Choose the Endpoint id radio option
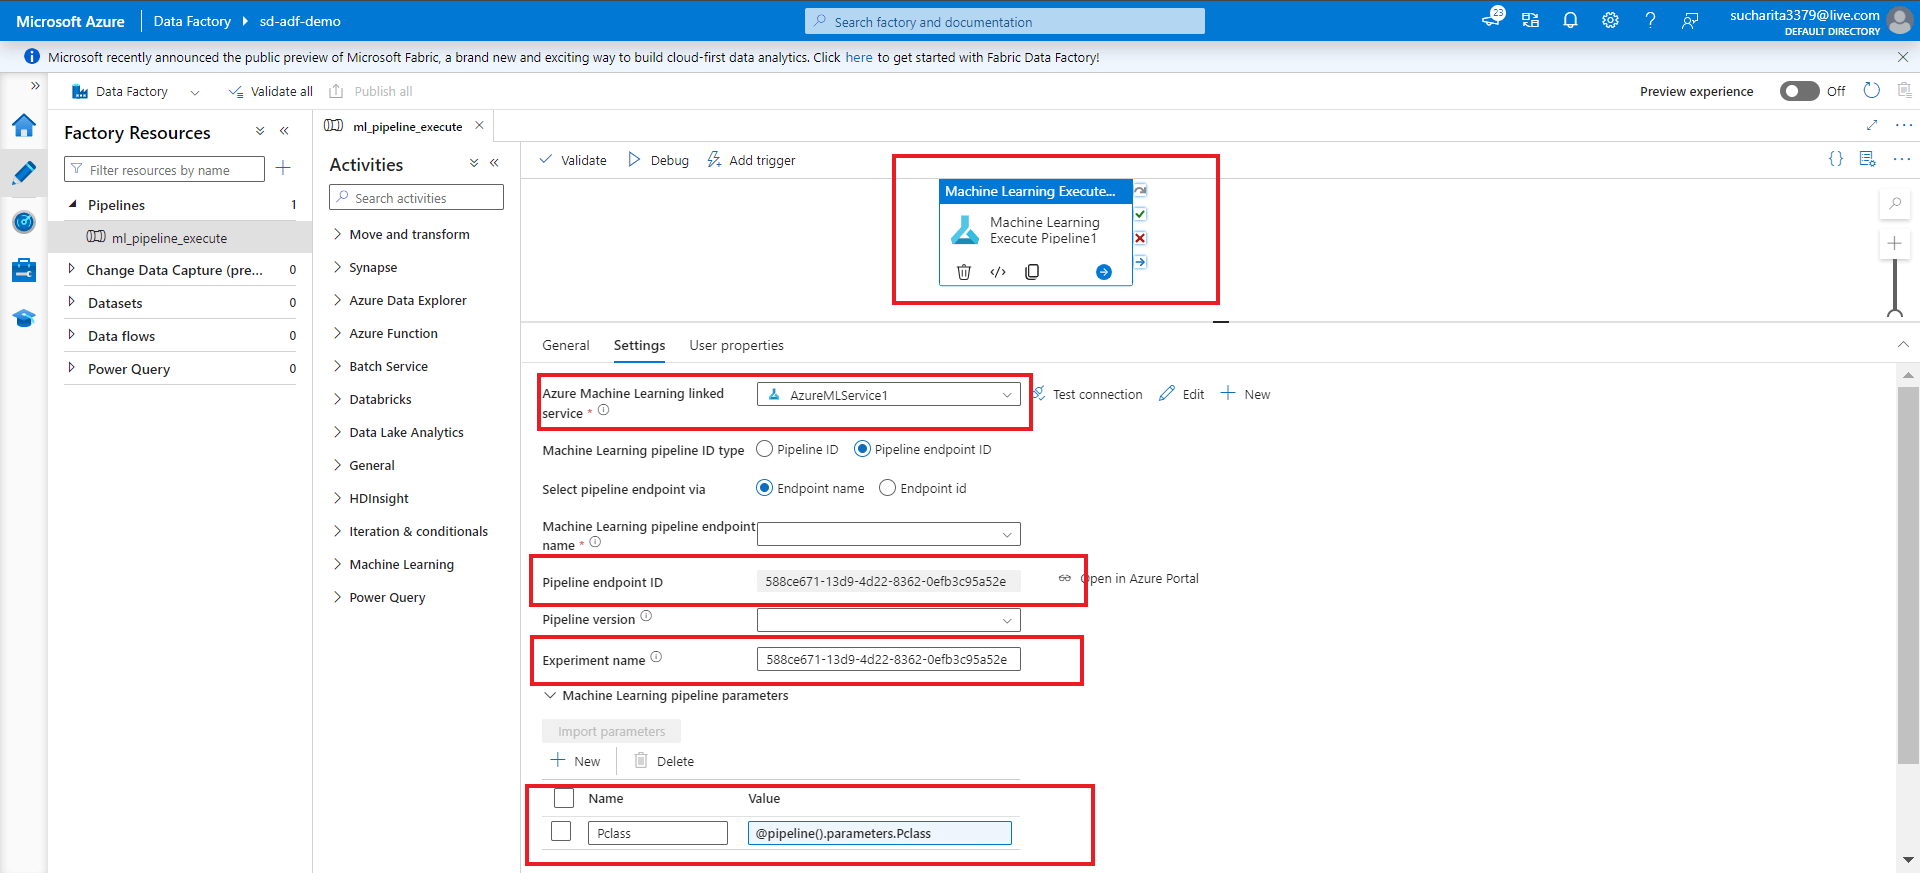 coord(887,488)
